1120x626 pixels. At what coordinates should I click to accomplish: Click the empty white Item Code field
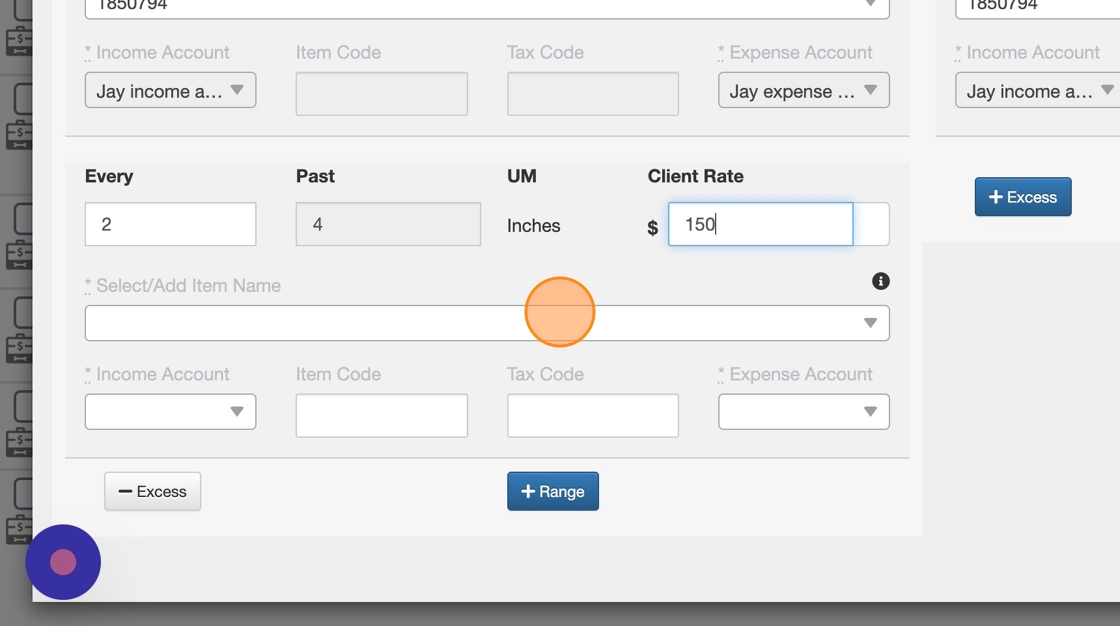pyautogui.click(x=381, y=415)
